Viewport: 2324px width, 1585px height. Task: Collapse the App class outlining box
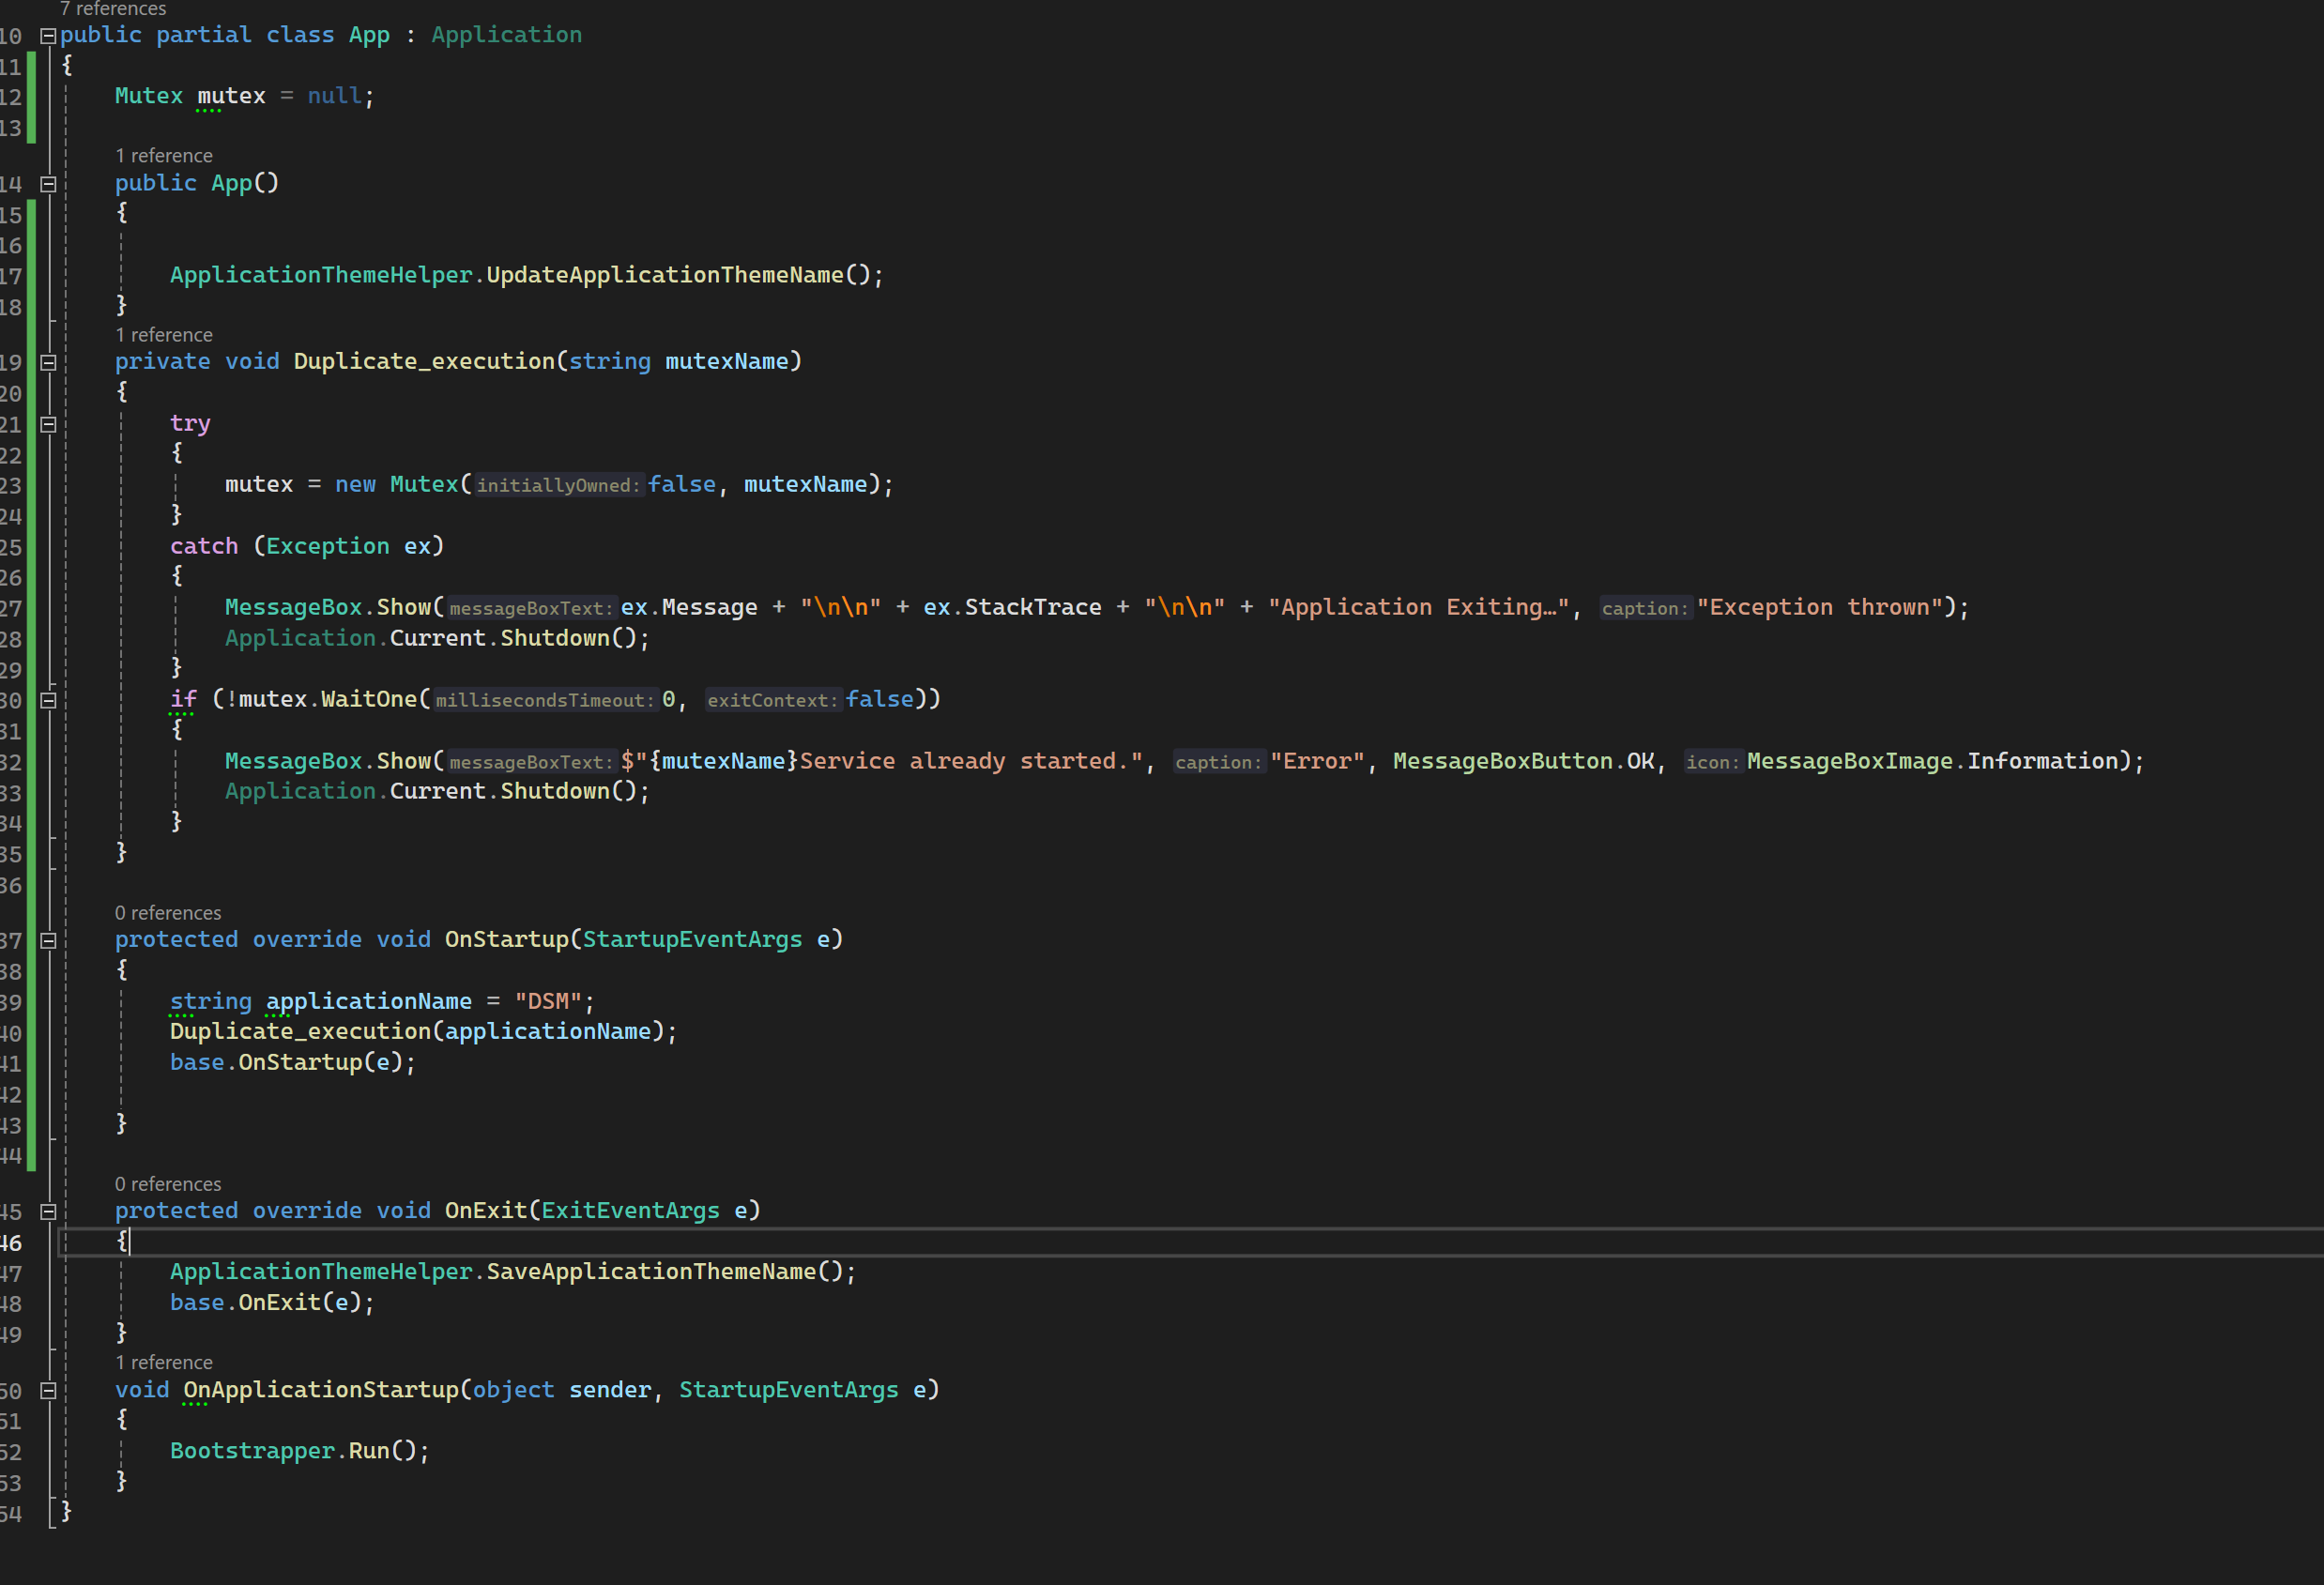(x=47, y=36)
